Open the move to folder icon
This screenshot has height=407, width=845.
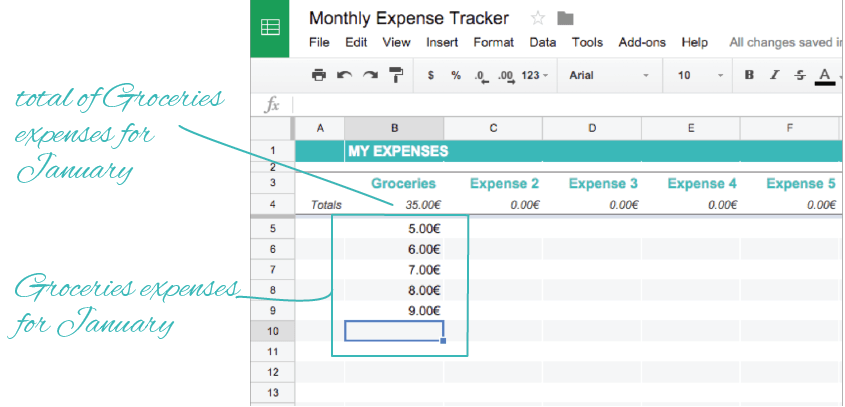point(565,18)
